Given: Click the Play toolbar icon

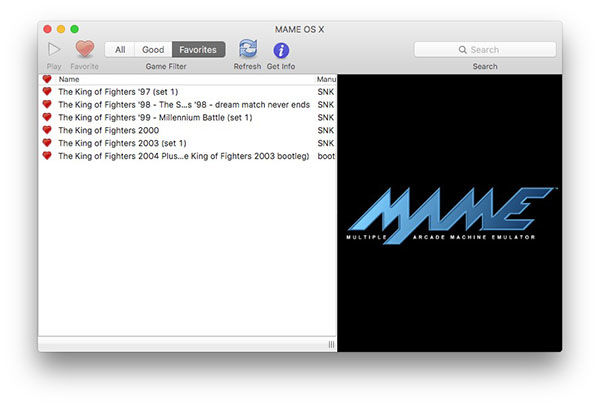Looking at the screenshot, I should tap(54, 49).
